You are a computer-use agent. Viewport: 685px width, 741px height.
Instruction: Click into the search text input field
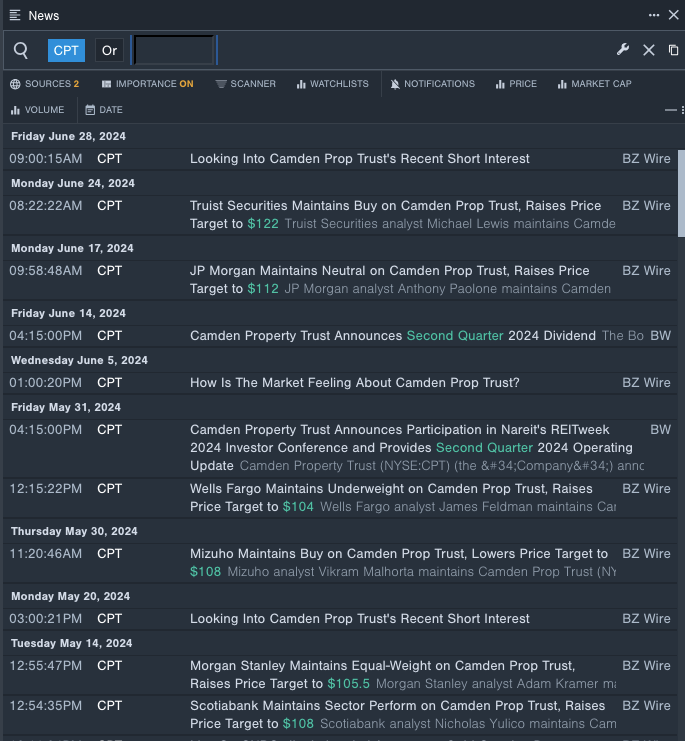[175, 50]
